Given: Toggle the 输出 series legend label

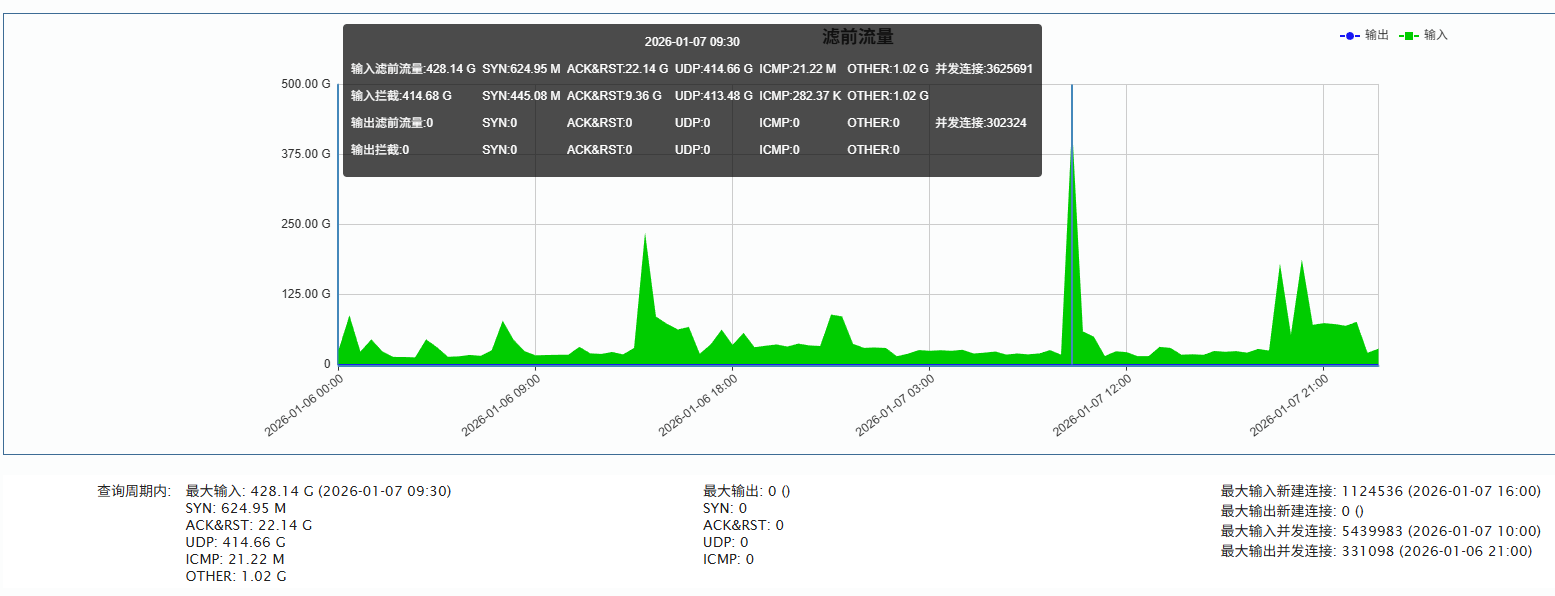Looking at the screenshot, I should 1377,35.
